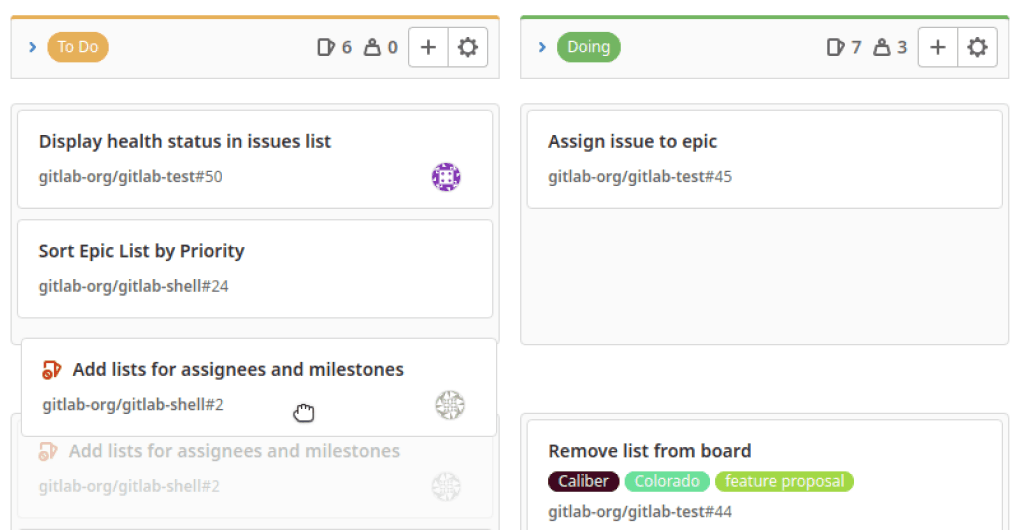This screenshot has height=530, width=1018.
Task: Click the epic icon on dragged issue card
Action: pyautogui.click(x=52, y=370)
